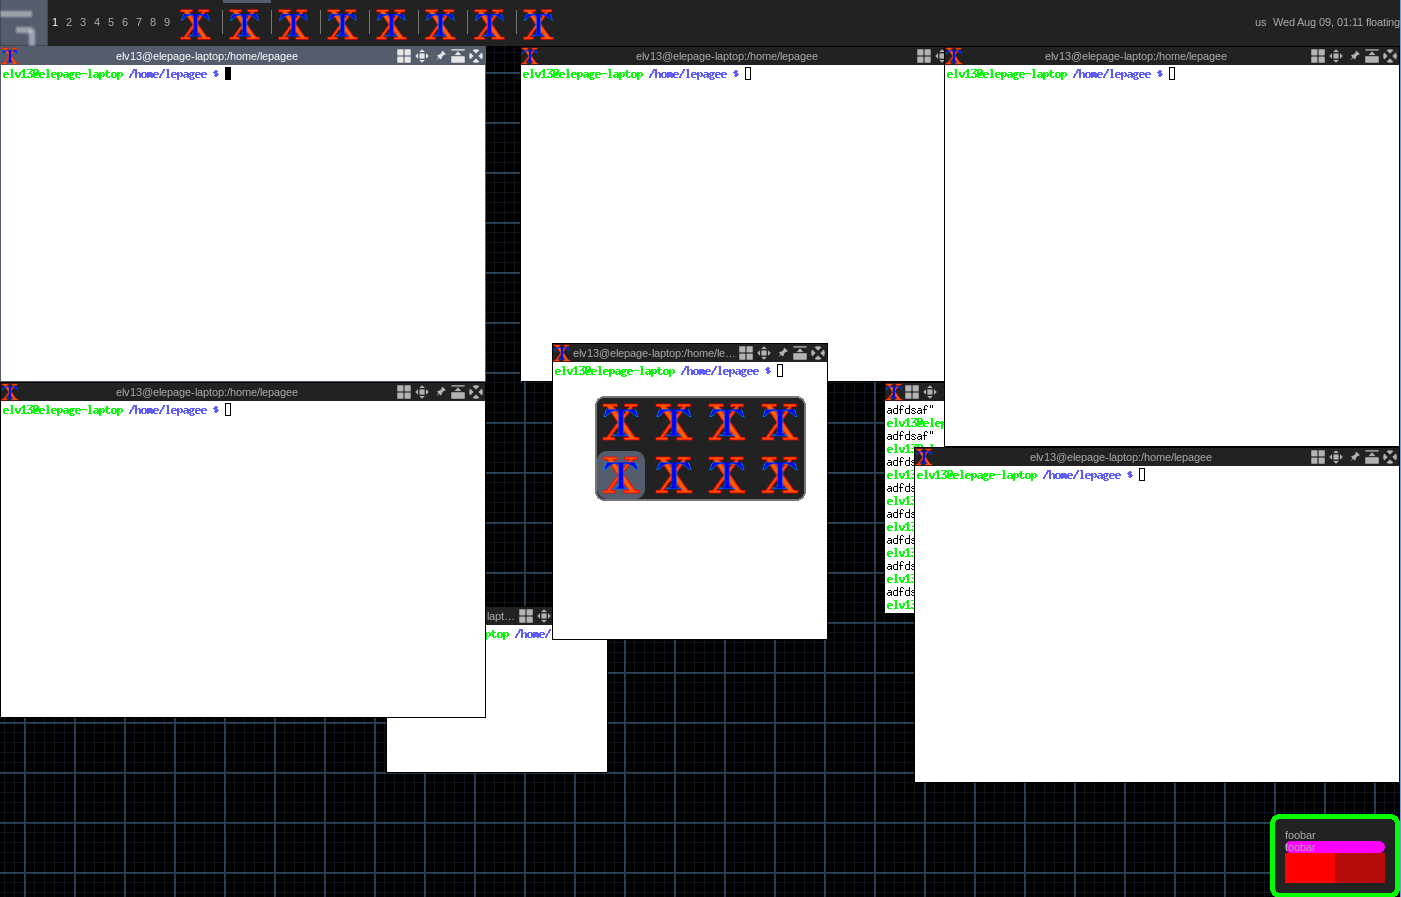Maximize the lower-right terminal window
The height and width of the screenshot is (897, 1401).
1336,457
